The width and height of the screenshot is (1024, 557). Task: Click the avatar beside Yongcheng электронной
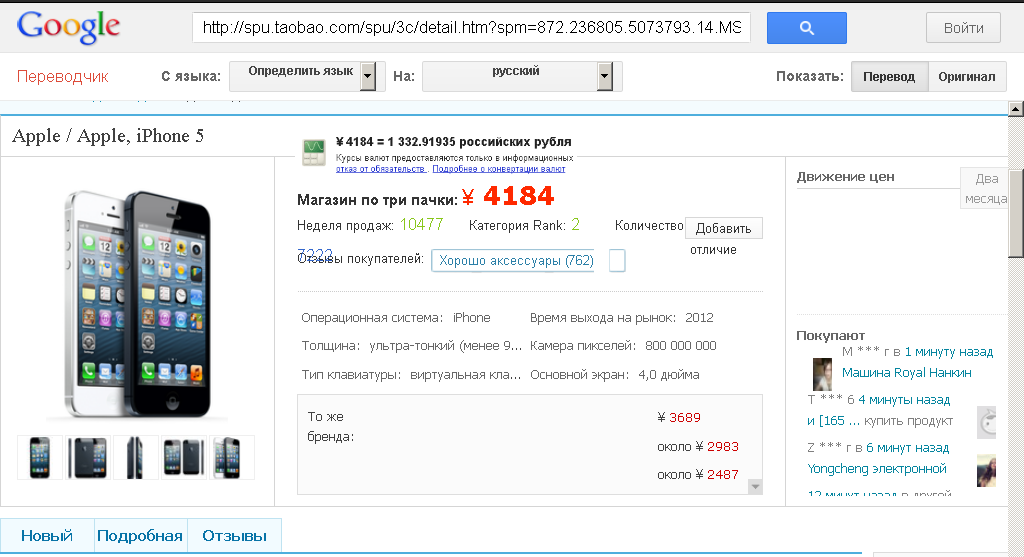click(986, 471)
